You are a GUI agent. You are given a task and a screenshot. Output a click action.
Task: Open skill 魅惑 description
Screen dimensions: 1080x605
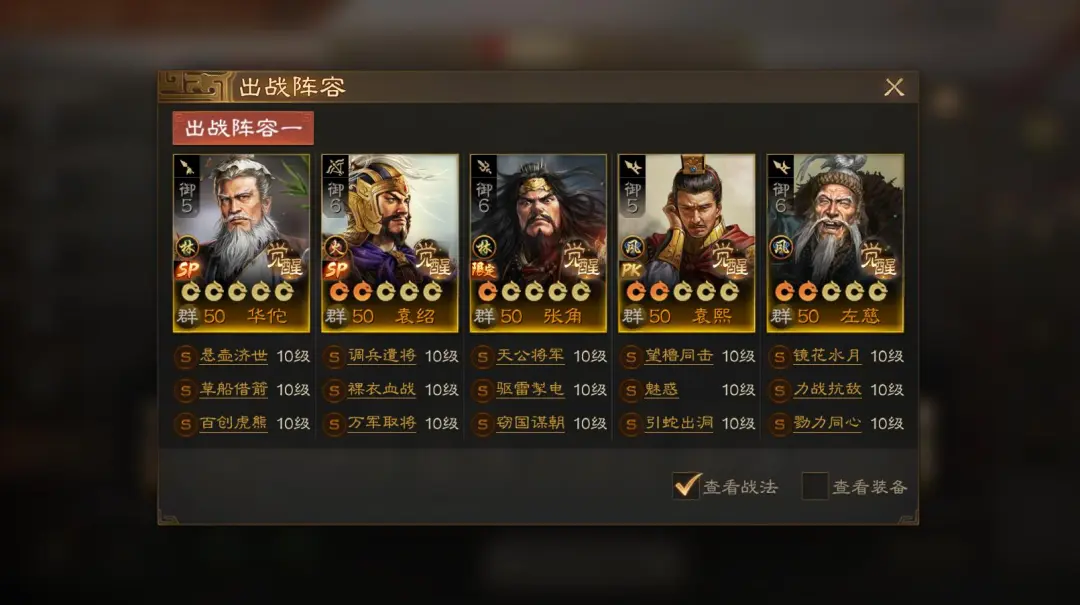pyautogui.click(x=661, y=389)
